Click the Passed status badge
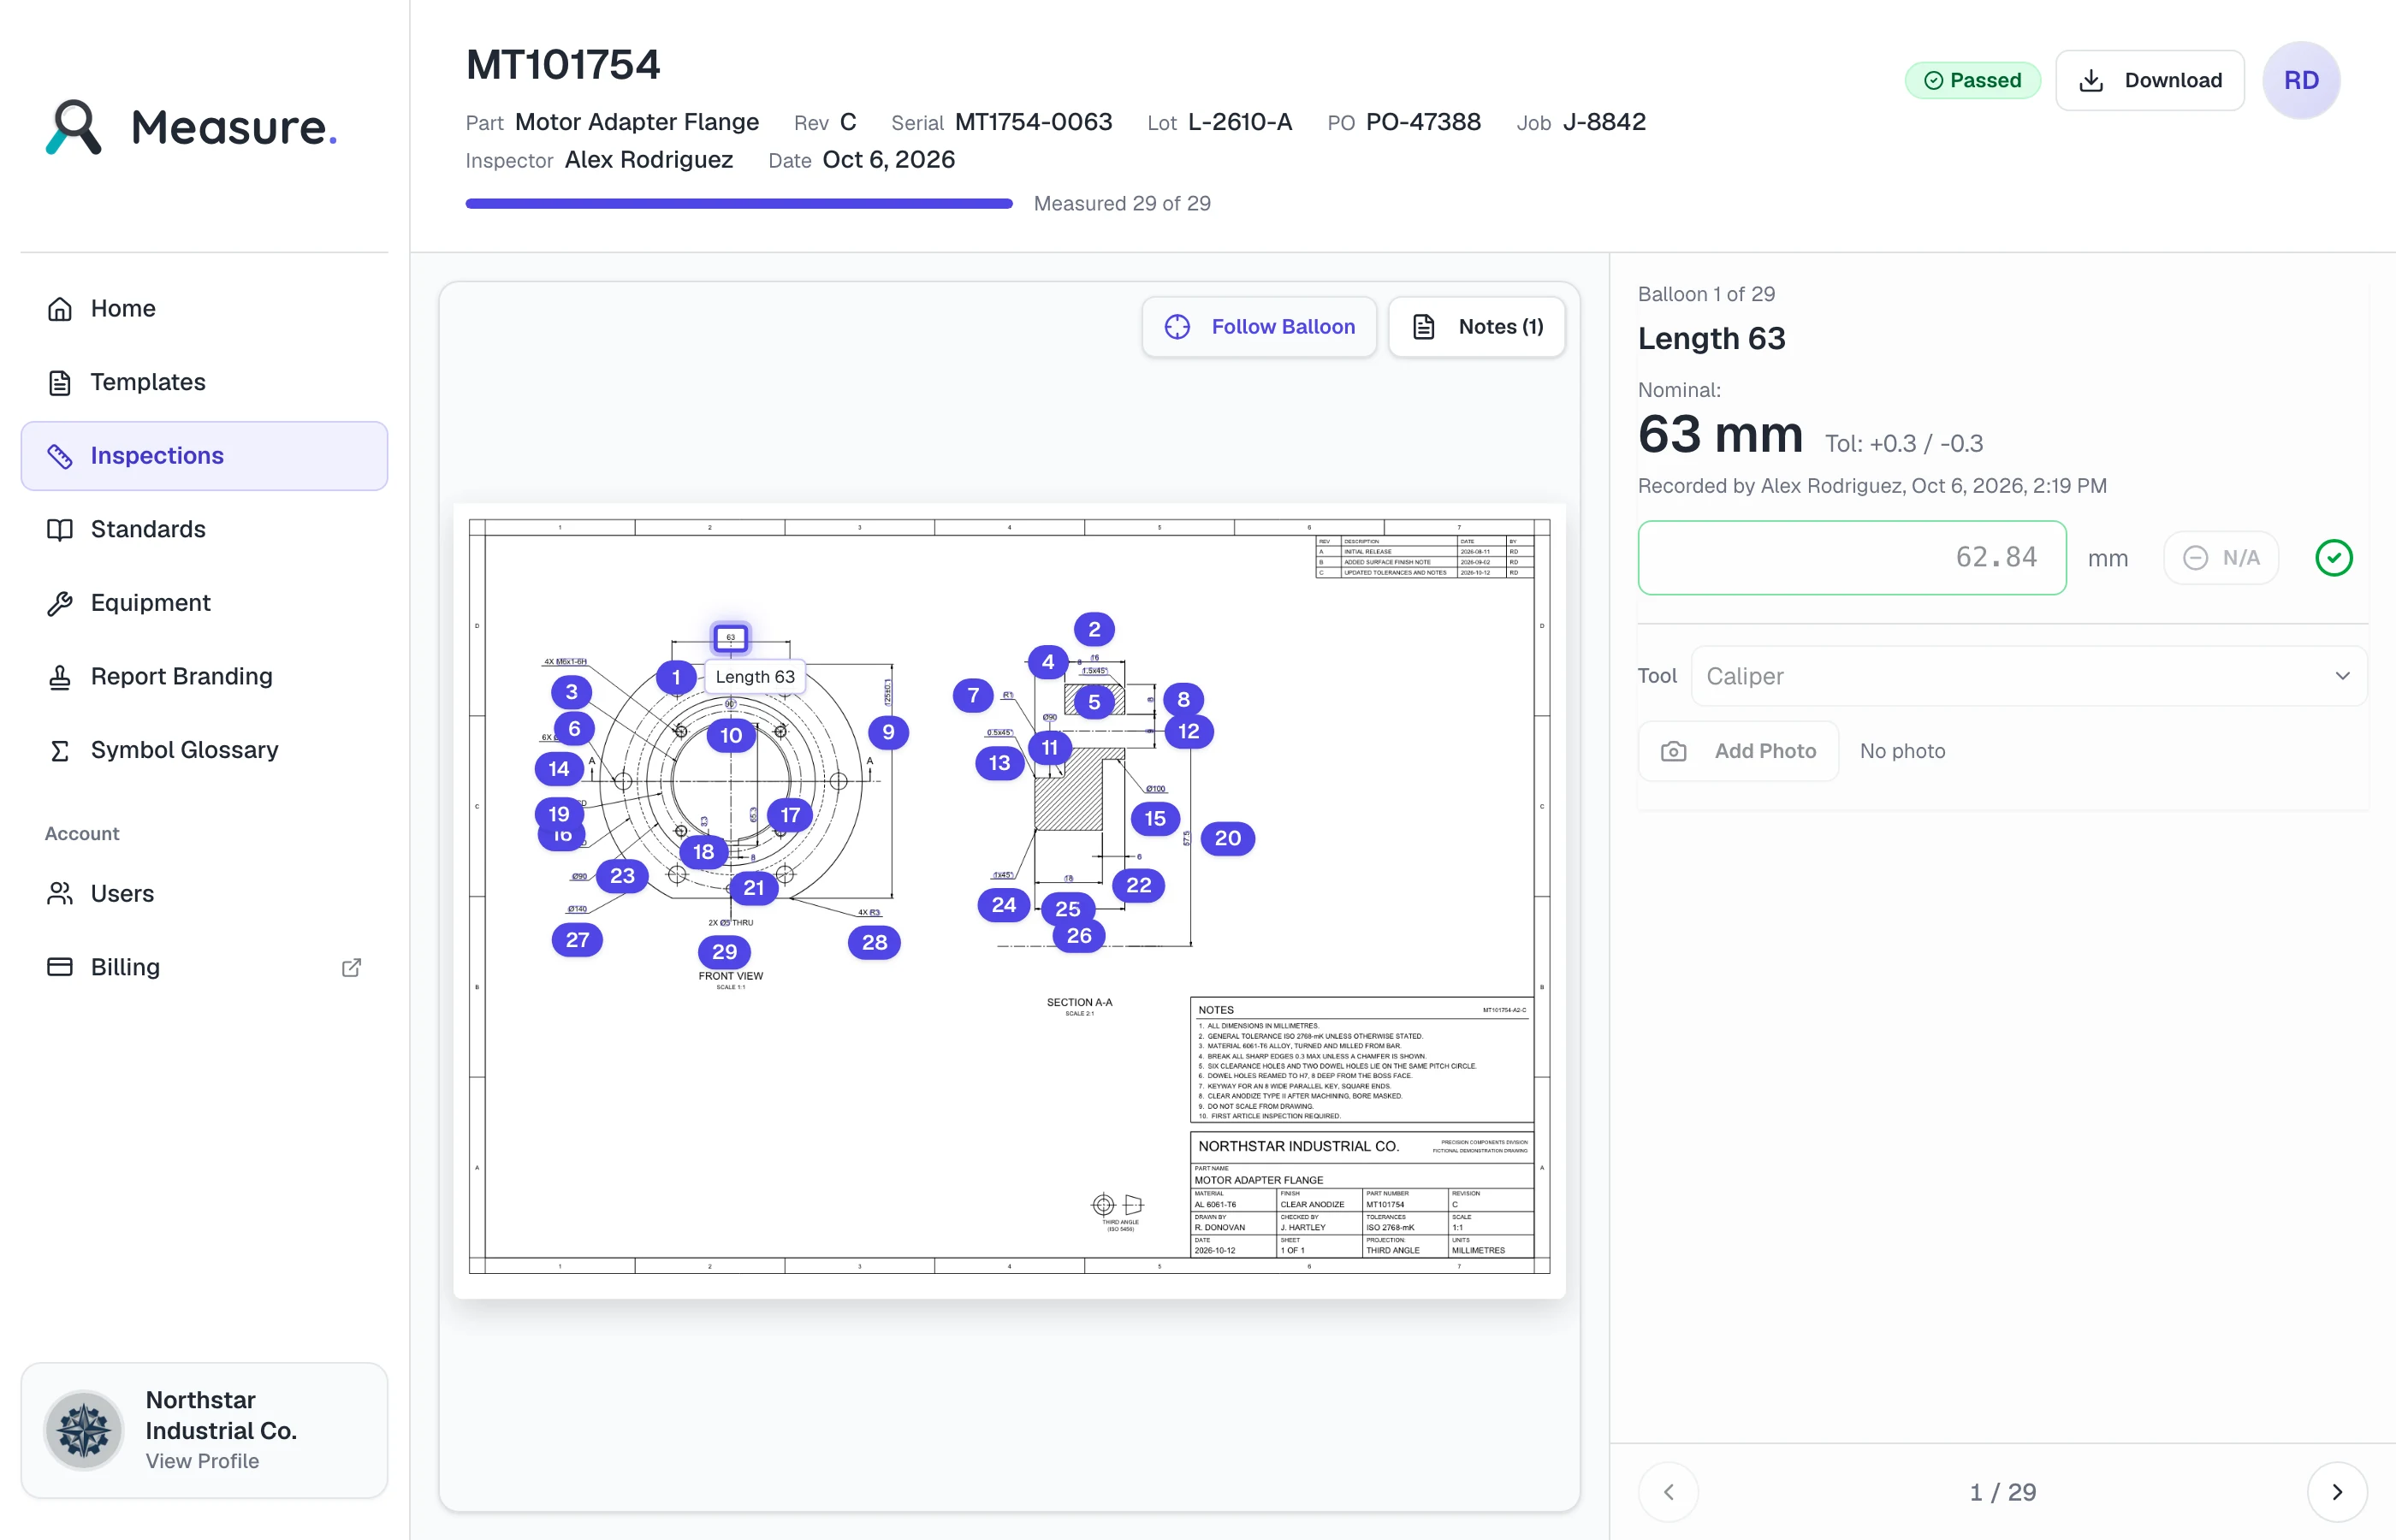The height and width of the screenshot is (1540, 2396). [1972, 80]
